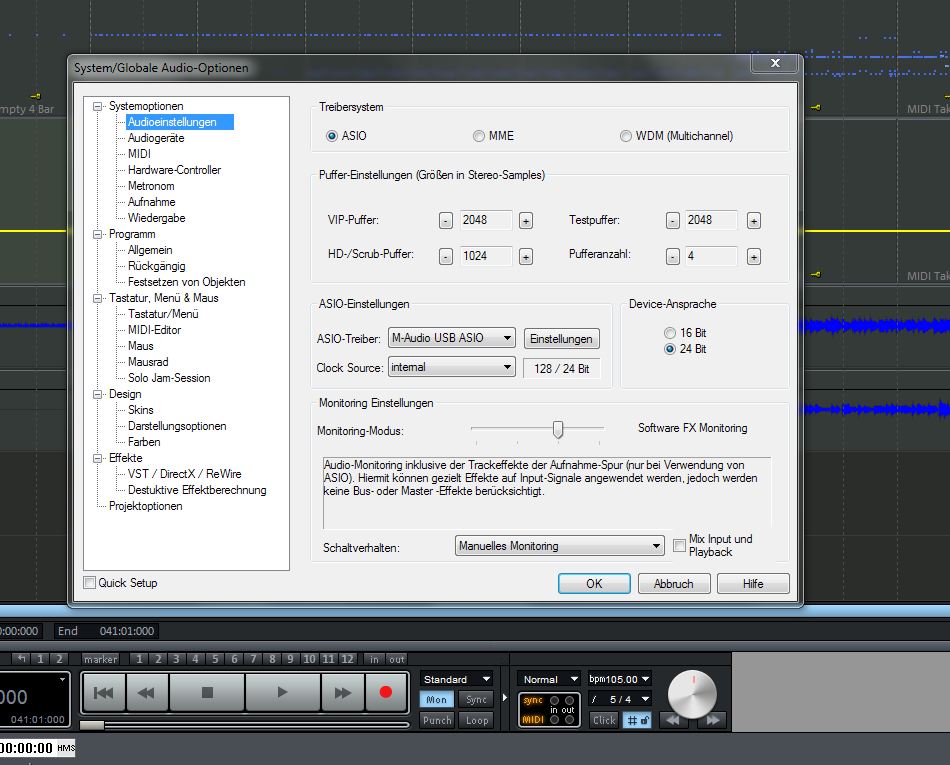Rewind playback in transport bar

(x=147, y=692)
